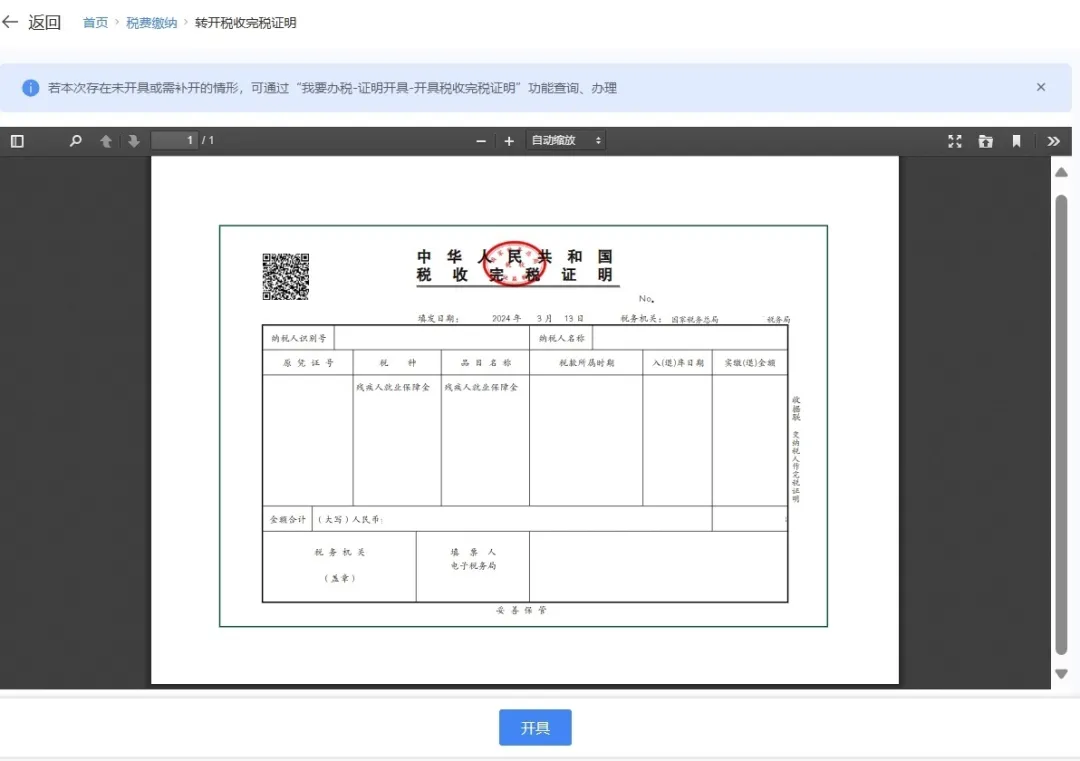Screen dimensions: 1080x761
Task: Dismiss the blue notice banner
Action: point(1040,87)
